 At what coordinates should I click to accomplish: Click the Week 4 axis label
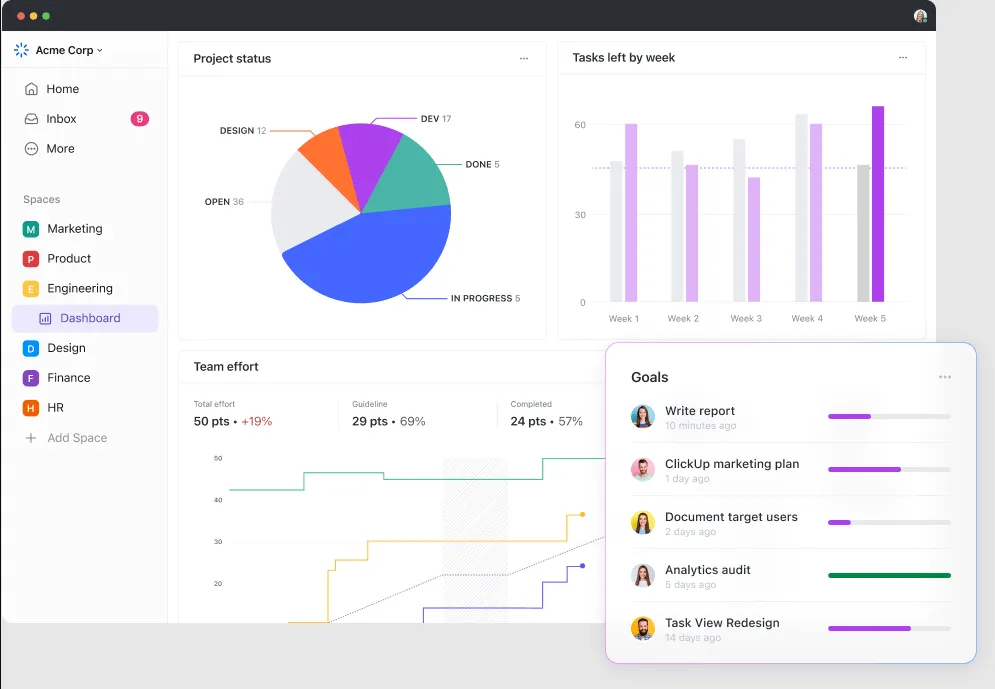807,318
